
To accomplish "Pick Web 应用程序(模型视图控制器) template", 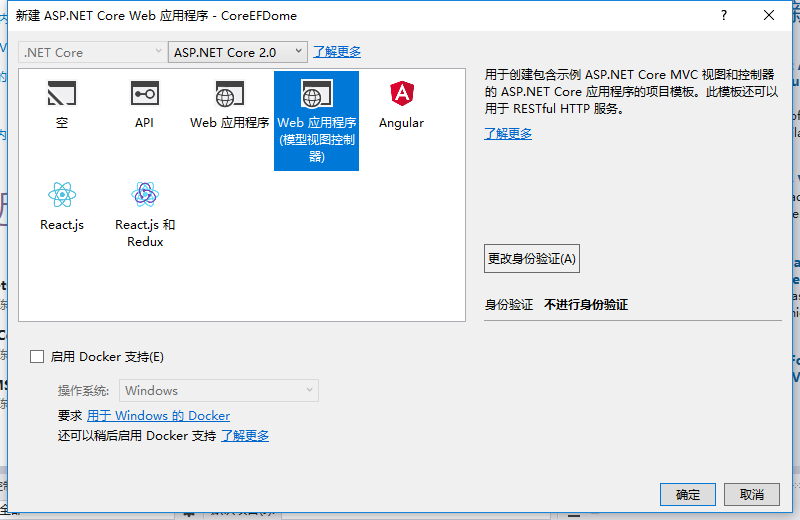I will tap(316, 120).
